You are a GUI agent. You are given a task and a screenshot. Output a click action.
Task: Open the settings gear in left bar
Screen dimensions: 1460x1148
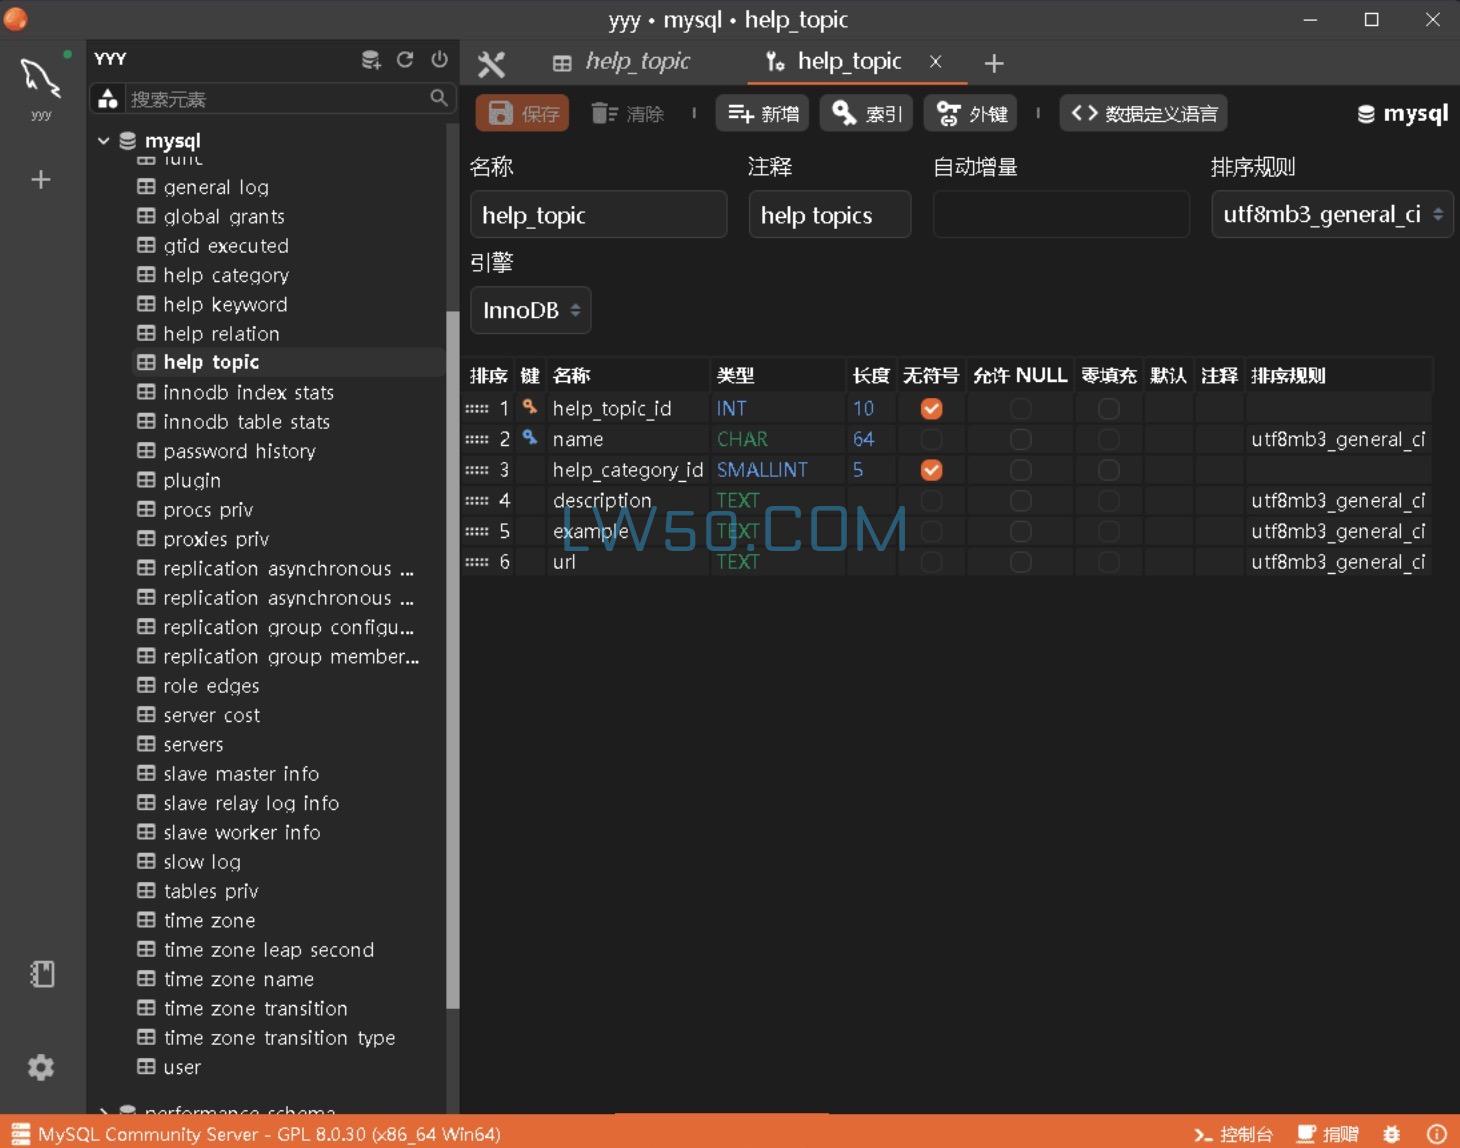pos(41,1067)
